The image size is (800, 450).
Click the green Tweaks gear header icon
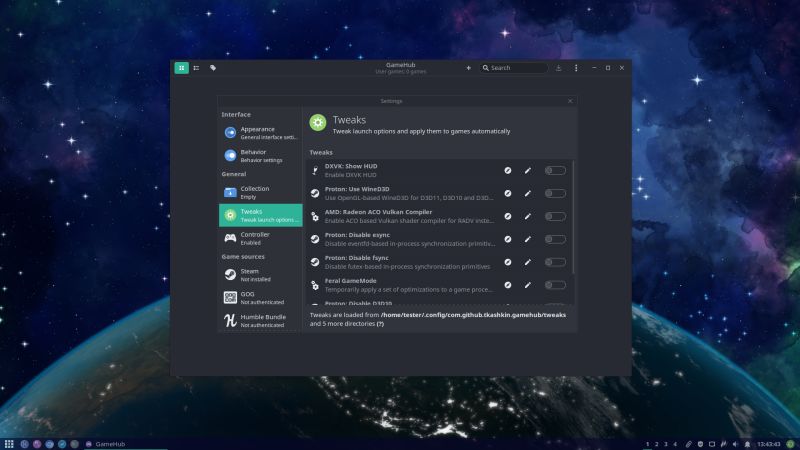[x=318, y=122]
